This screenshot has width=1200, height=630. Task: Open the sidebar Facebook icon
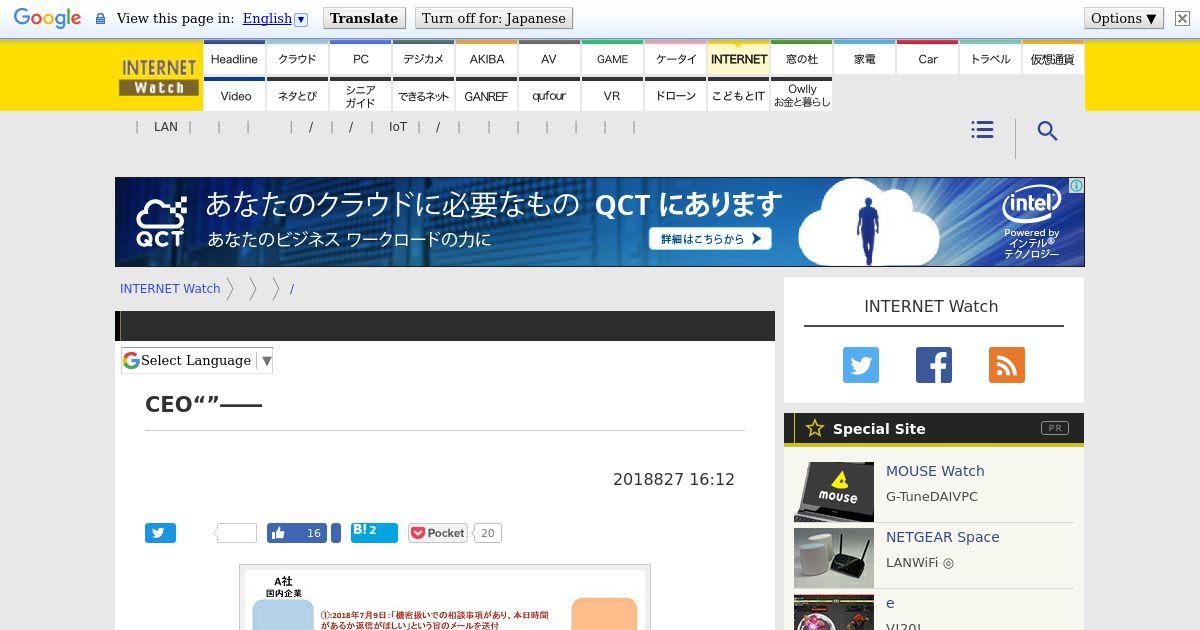click(x=934, y=365)
